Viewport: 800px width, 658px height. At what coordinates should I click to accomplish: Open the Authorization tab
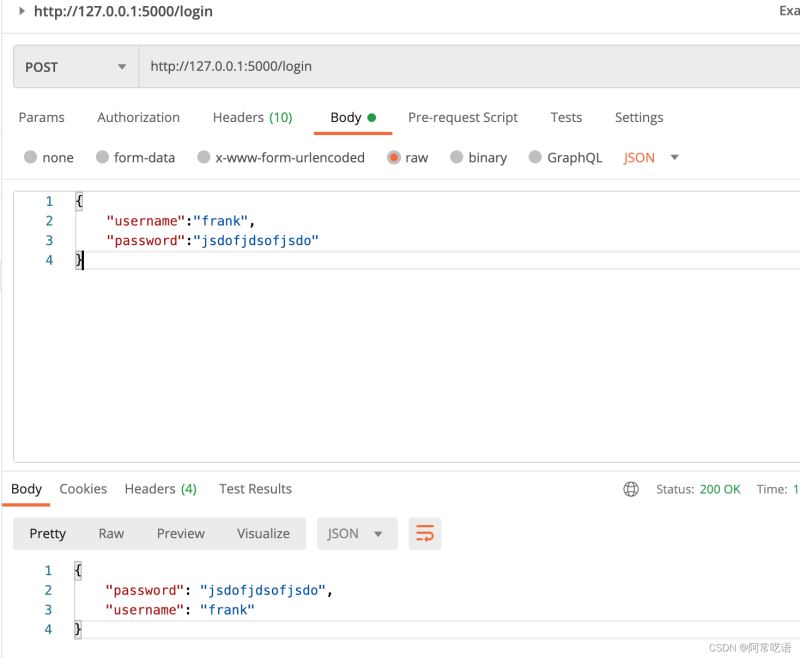pos(138,117)
